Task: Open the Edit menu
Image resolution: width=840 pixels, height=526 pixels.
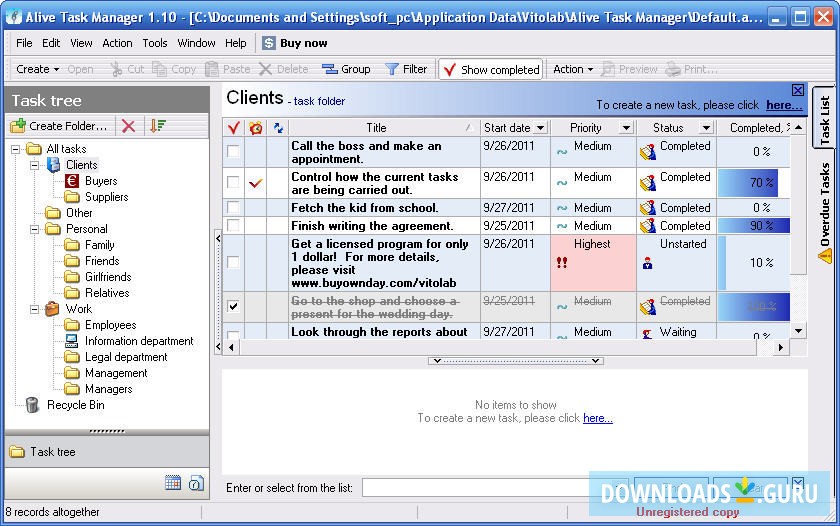Action: pyautogui.click(x=51, y=43)
